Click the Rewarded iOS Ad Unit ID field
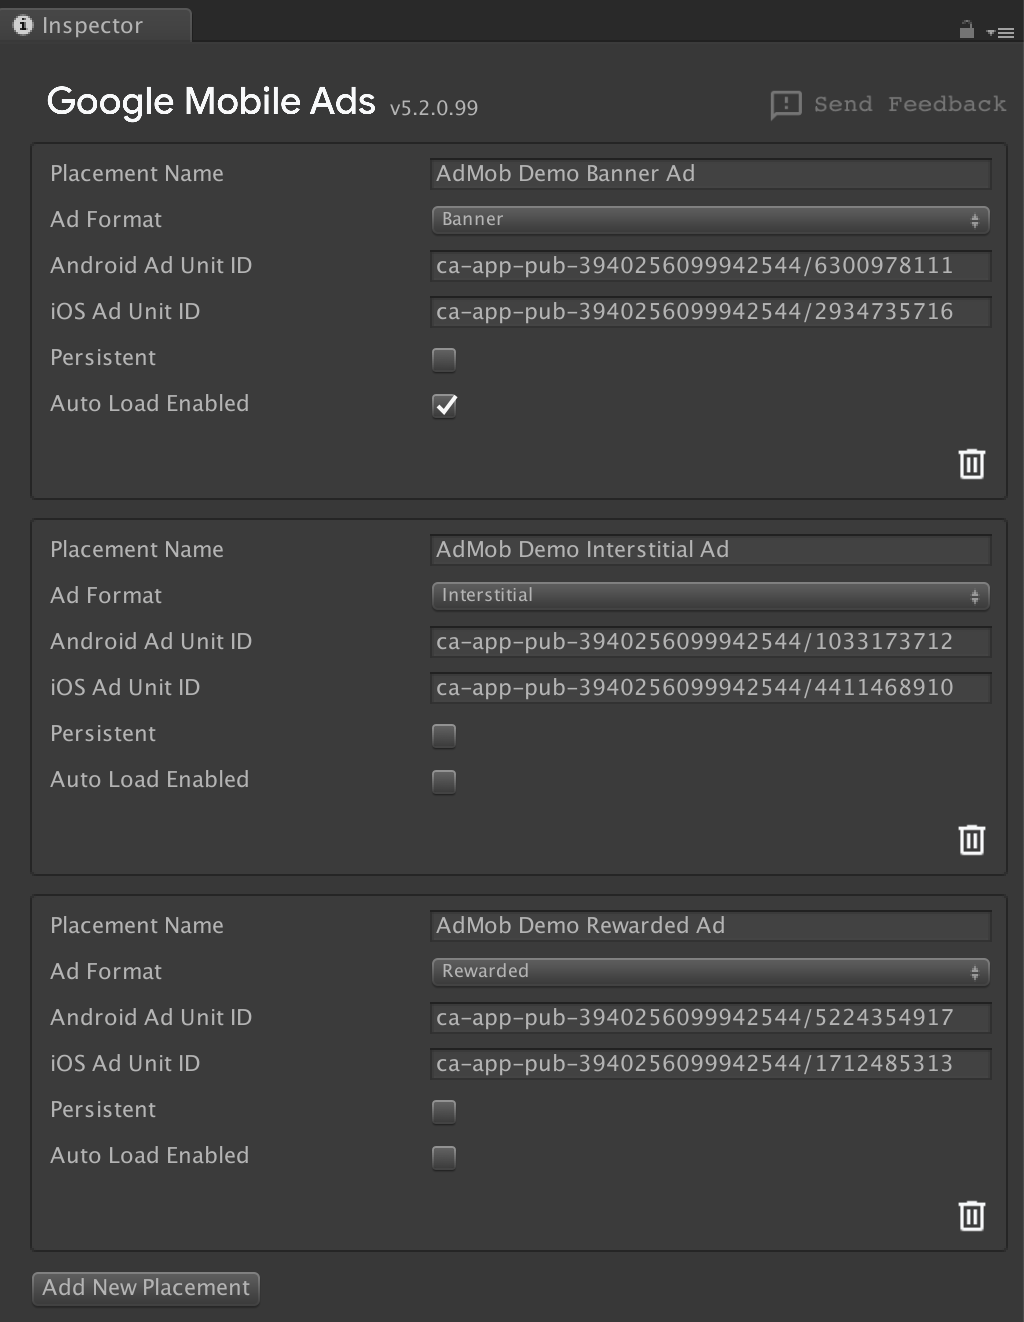Viewport: 1024px width, 1322px height. (x=710, y=1064)
